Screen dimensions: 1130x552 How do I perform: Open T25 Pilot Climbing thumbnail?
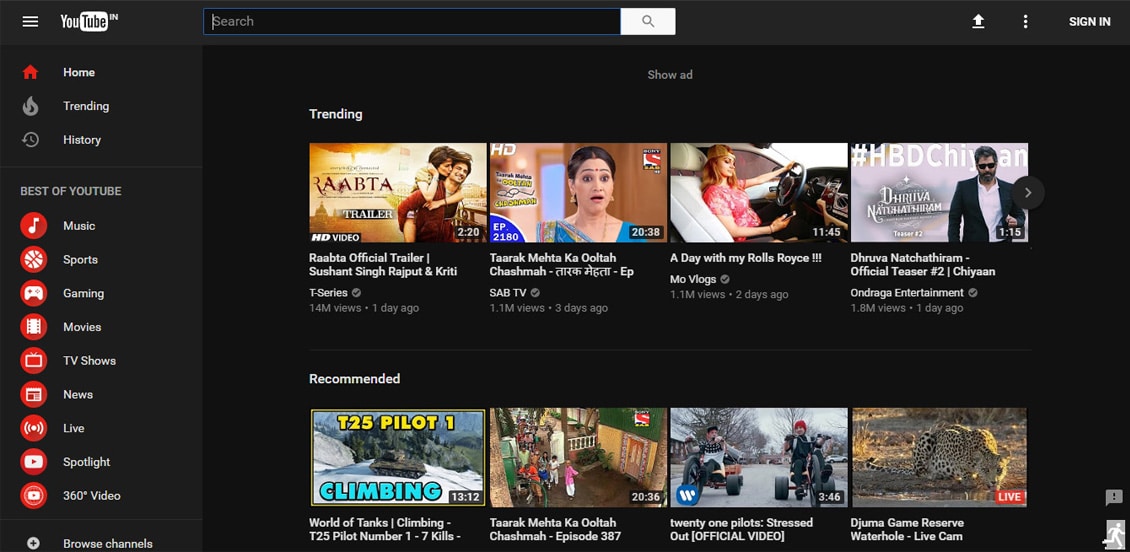[398, 458]
